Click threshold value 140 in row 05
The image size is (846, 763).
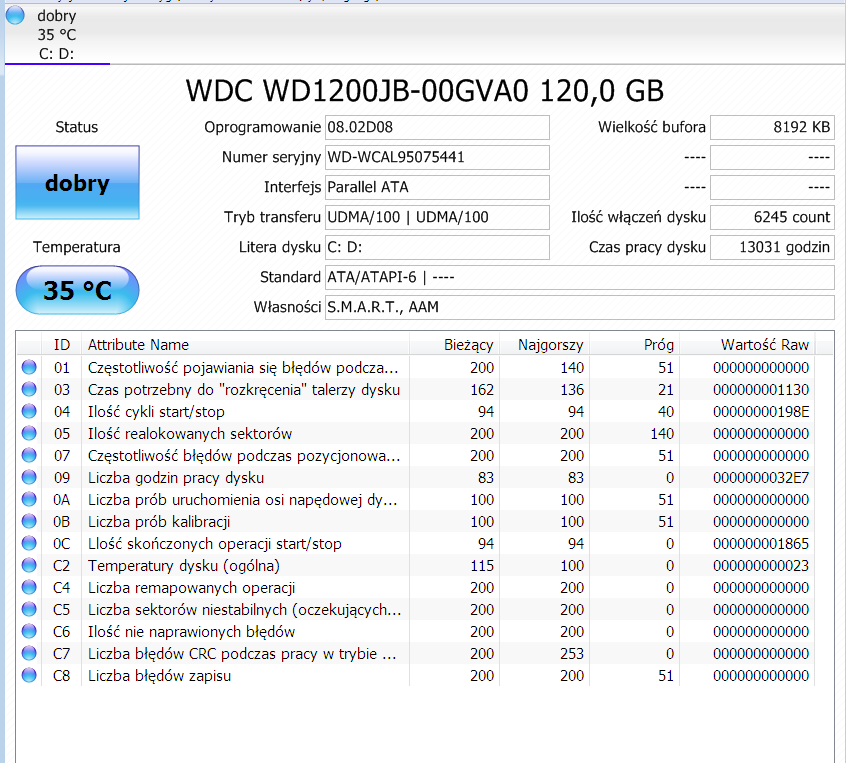click(662, 433)
